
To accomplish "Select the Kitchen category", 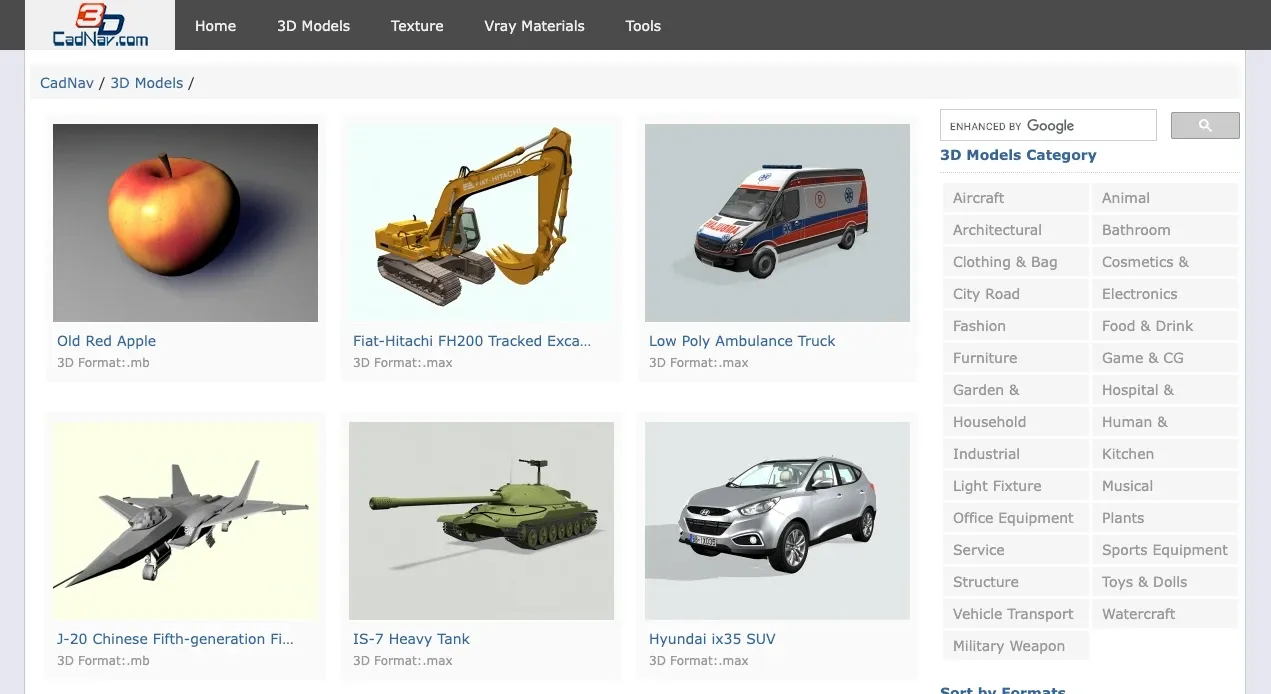I will click(x=1164, y=454).
